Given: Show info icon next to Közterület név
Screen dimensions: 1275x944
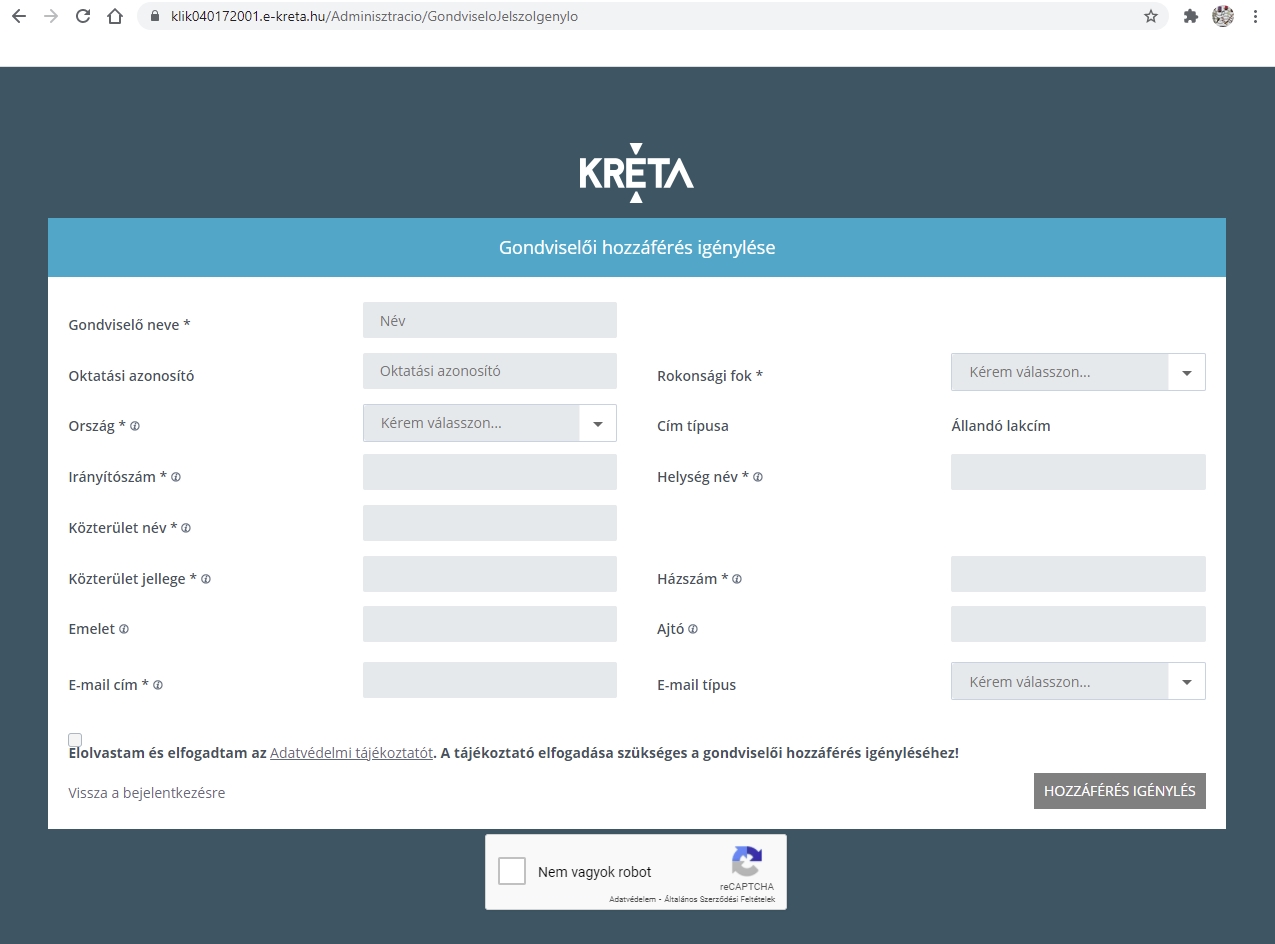Looking at the screenshot, I should (x=186, y=528).
